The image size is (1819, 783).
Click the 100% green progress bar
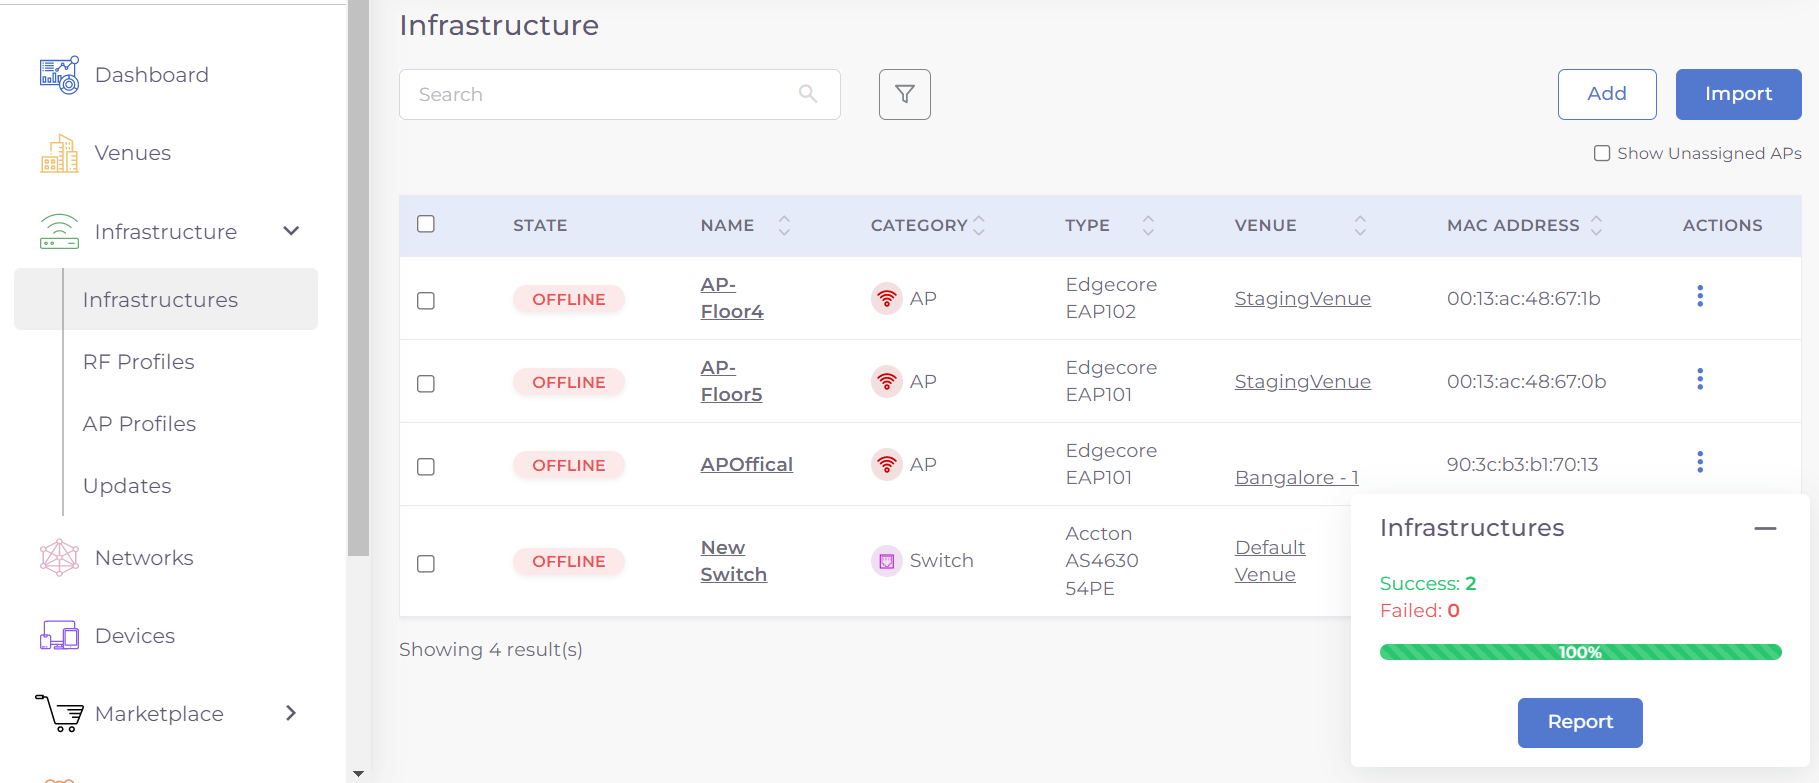(1580, 652)
